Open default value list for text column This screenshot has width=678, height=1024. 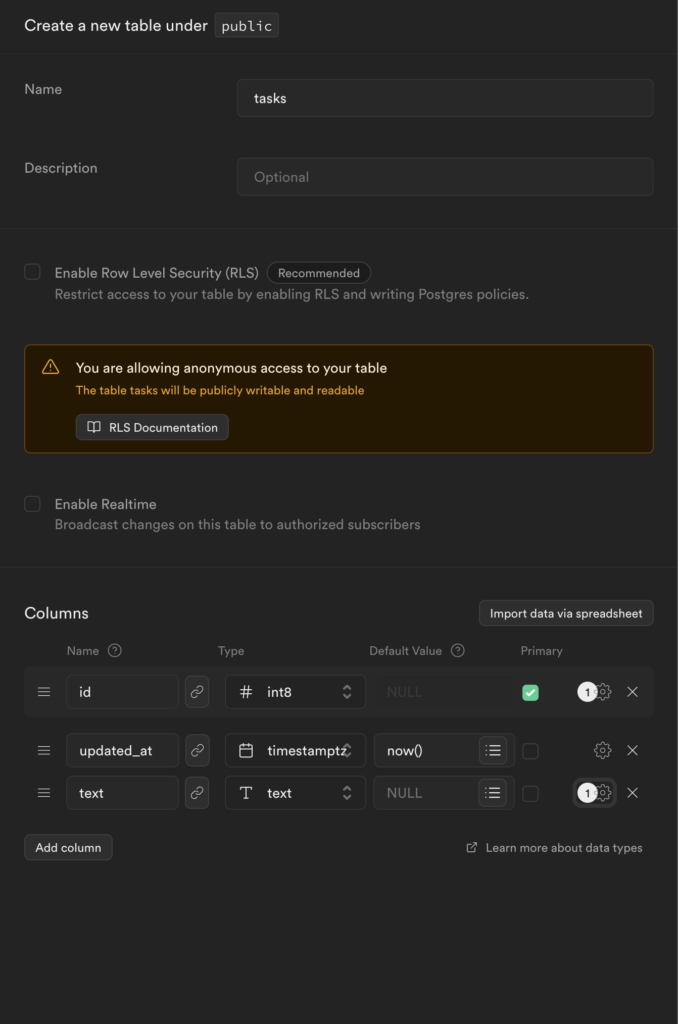pyautogui.click(x=493, y=793)
